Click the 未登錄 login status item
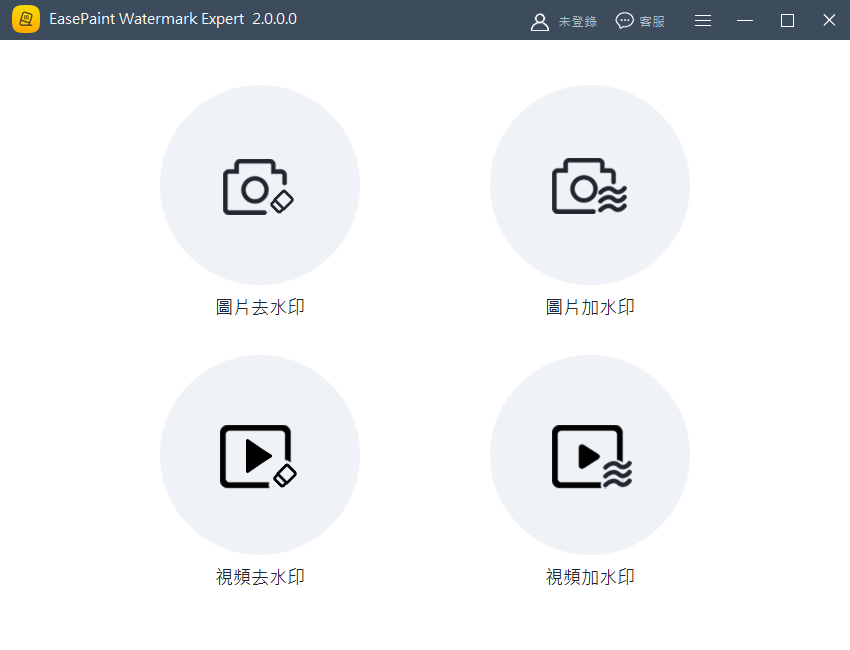 coord(576,20)
